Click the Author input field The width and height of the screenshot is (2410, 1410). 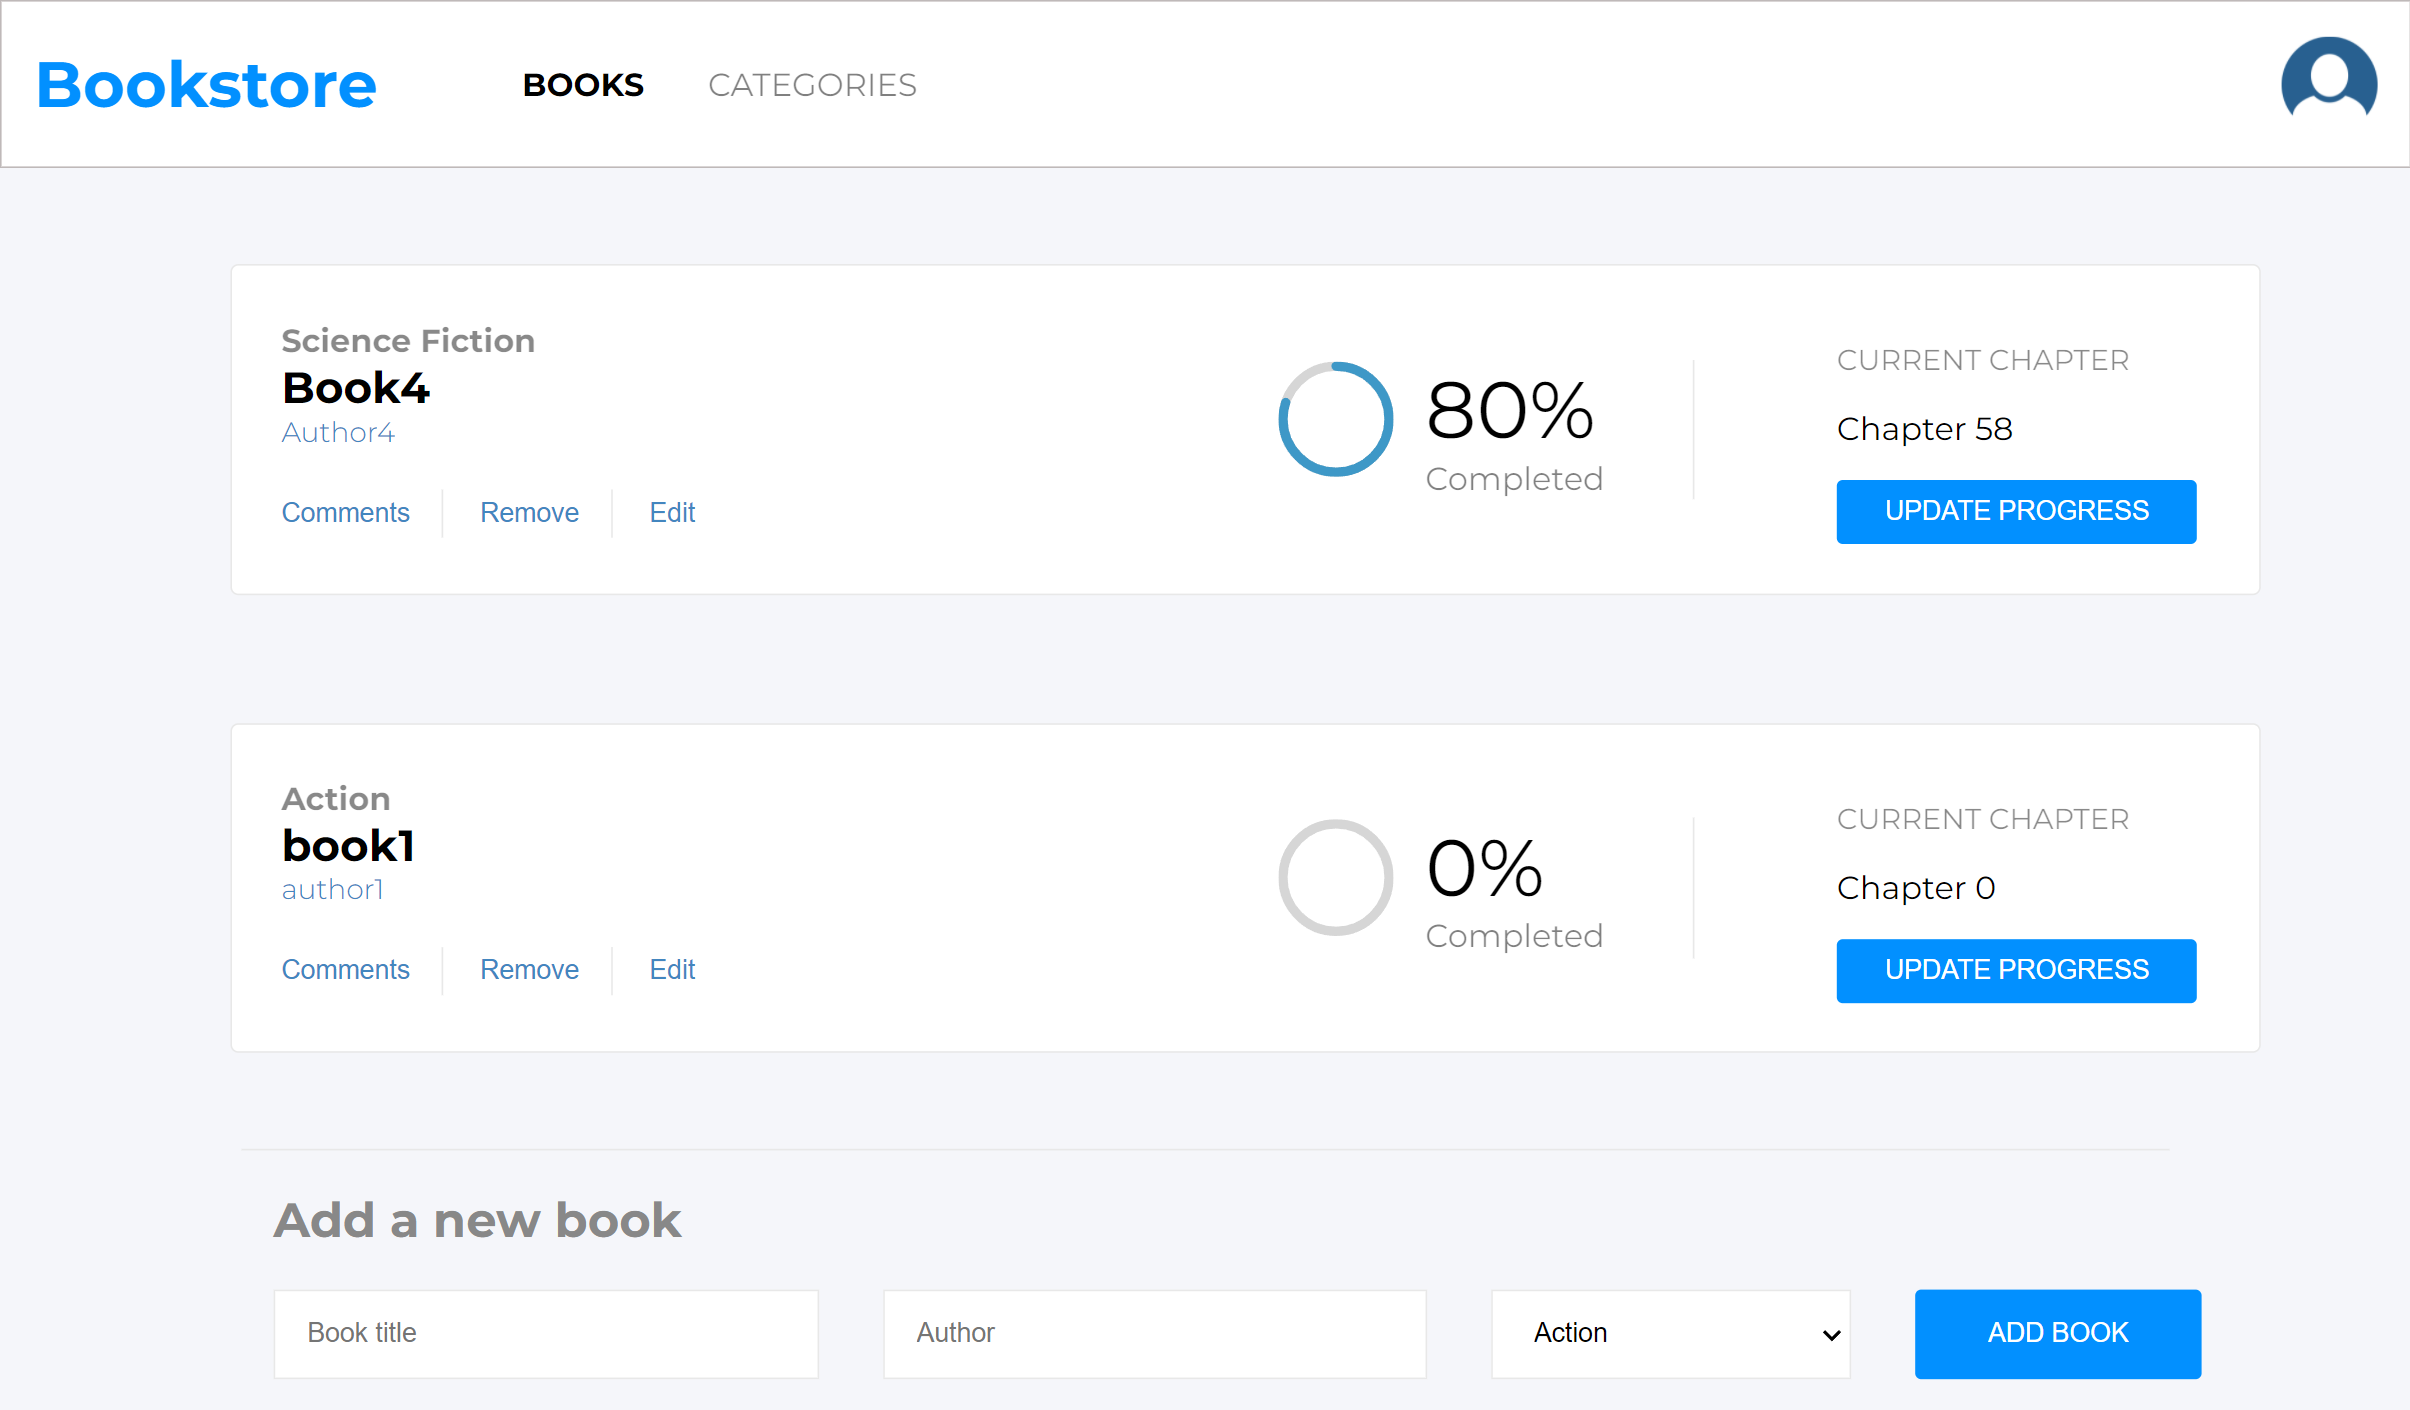(x=1154, y=1333)
